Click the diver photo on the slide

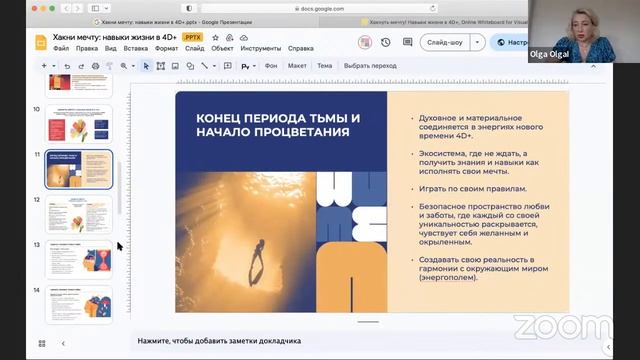coord(246,242)
